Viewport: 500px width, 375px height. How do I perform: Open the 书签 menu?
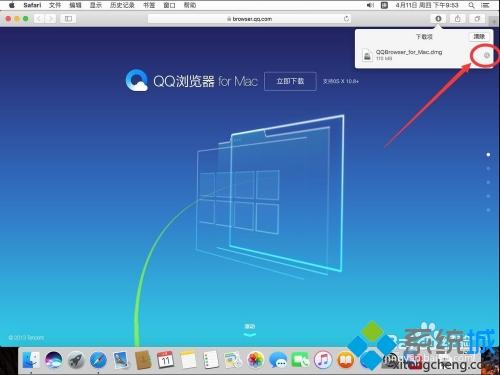[149, 5]
